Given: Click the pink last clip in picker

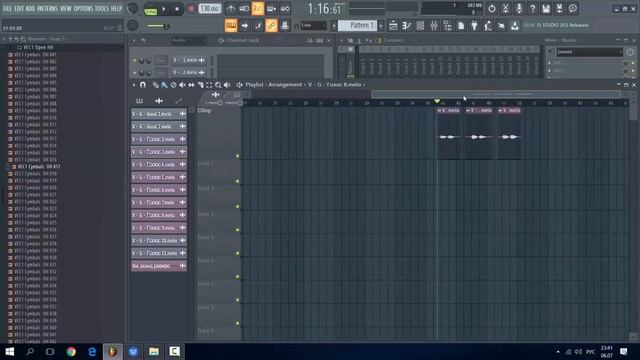Looking at the screenshot, I should coord(159,266).
